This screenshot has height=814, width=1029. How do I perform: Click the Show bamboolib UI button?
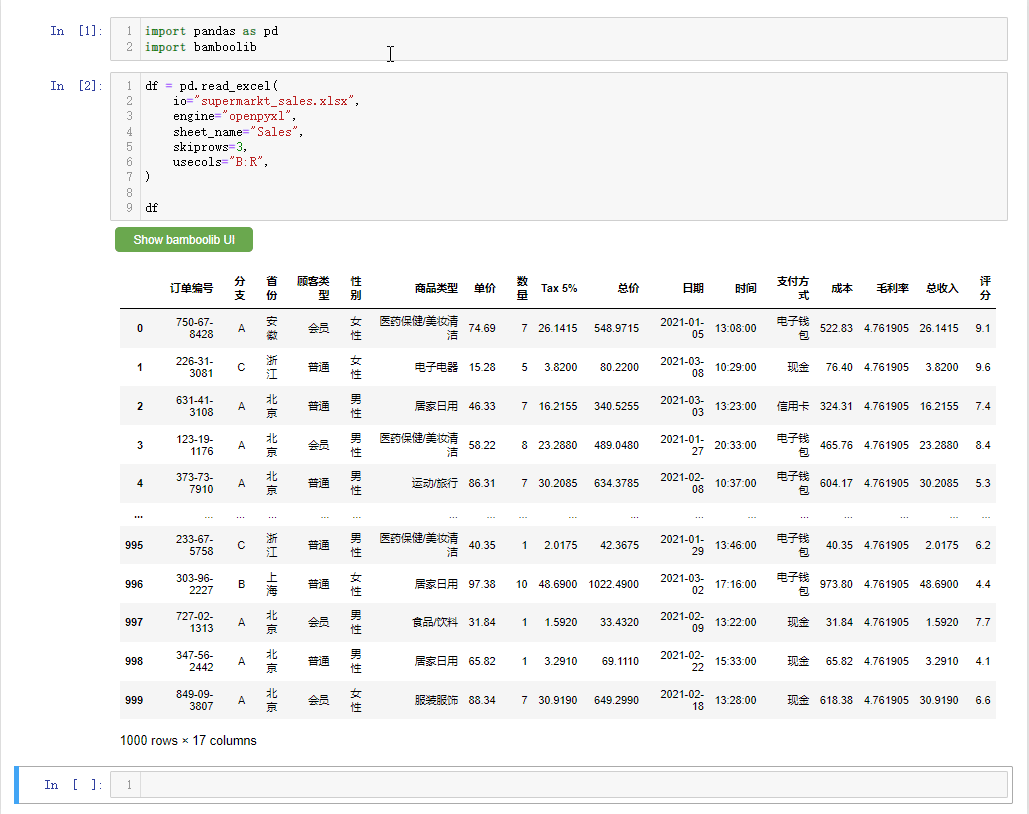pos(183,239)
